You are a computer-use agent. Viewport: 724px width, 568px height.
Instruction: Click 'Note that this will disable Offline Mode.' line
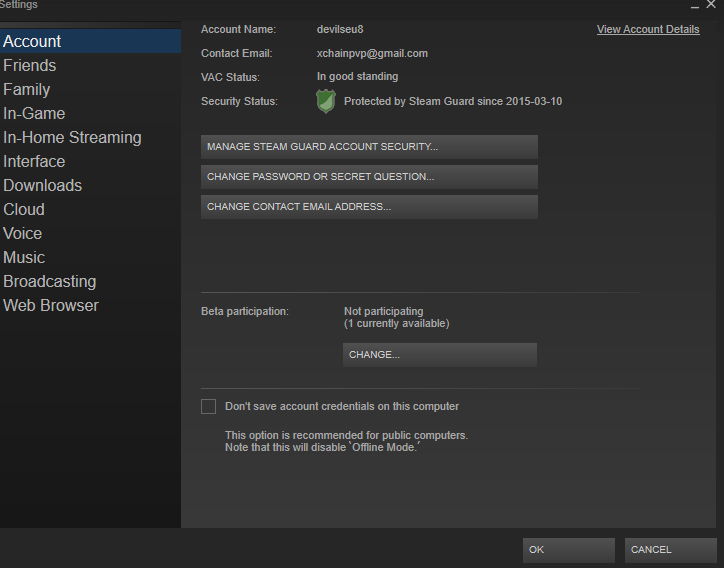click(322, 447)
